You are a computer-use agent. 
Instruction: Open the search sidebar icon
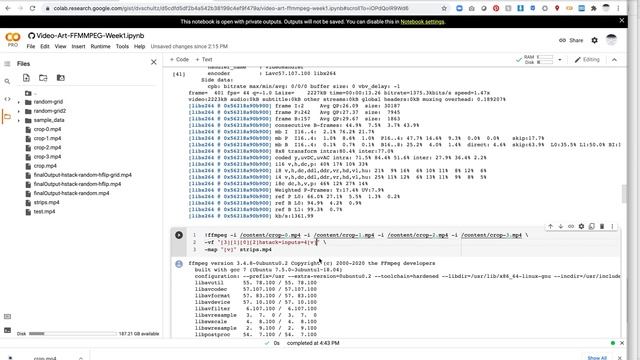(7, 82)
